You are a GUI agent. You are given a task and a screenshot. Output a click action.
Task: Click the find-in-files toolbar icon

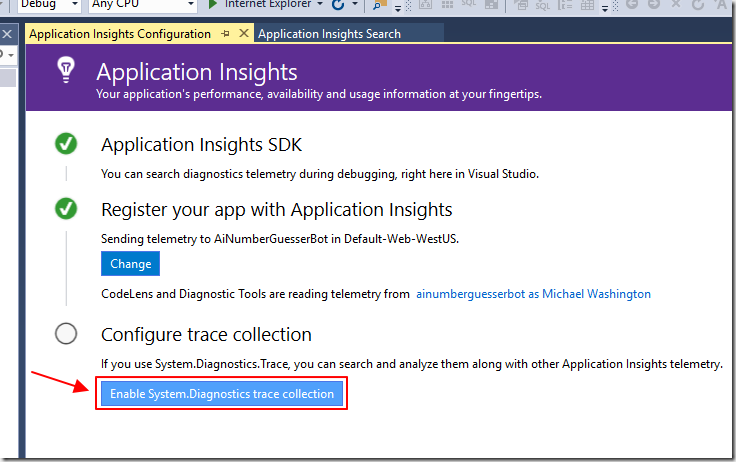[x=379, y=5]
